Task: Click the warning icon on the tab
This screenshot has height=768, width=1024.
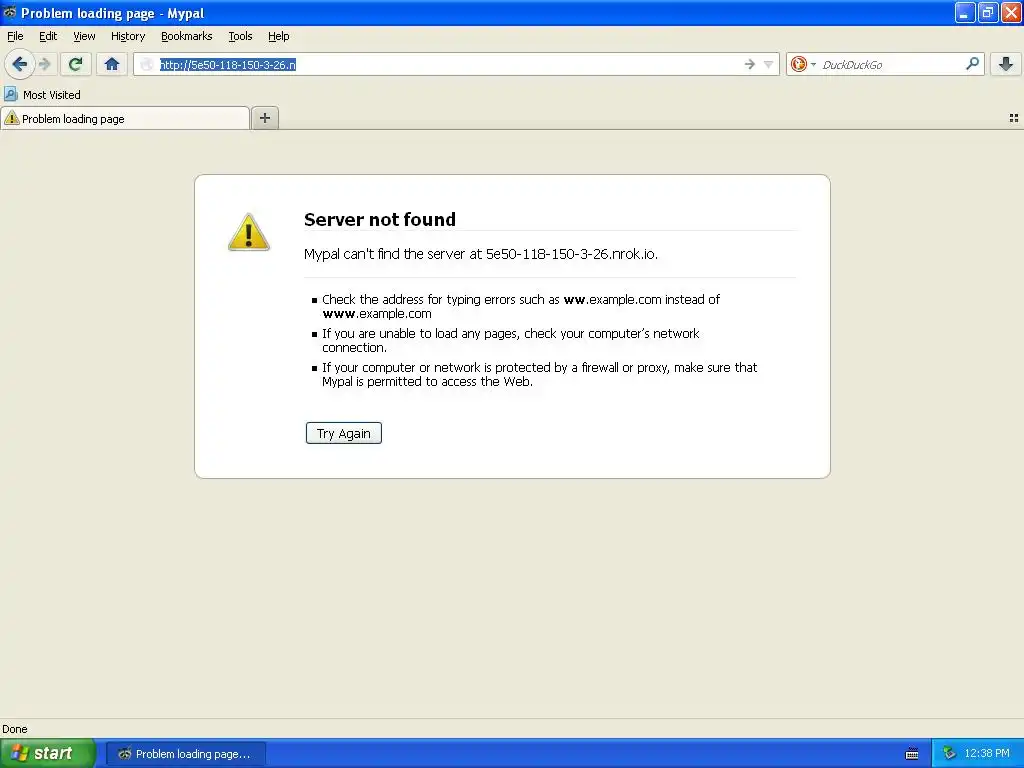Action: click(x=11, y=118)
